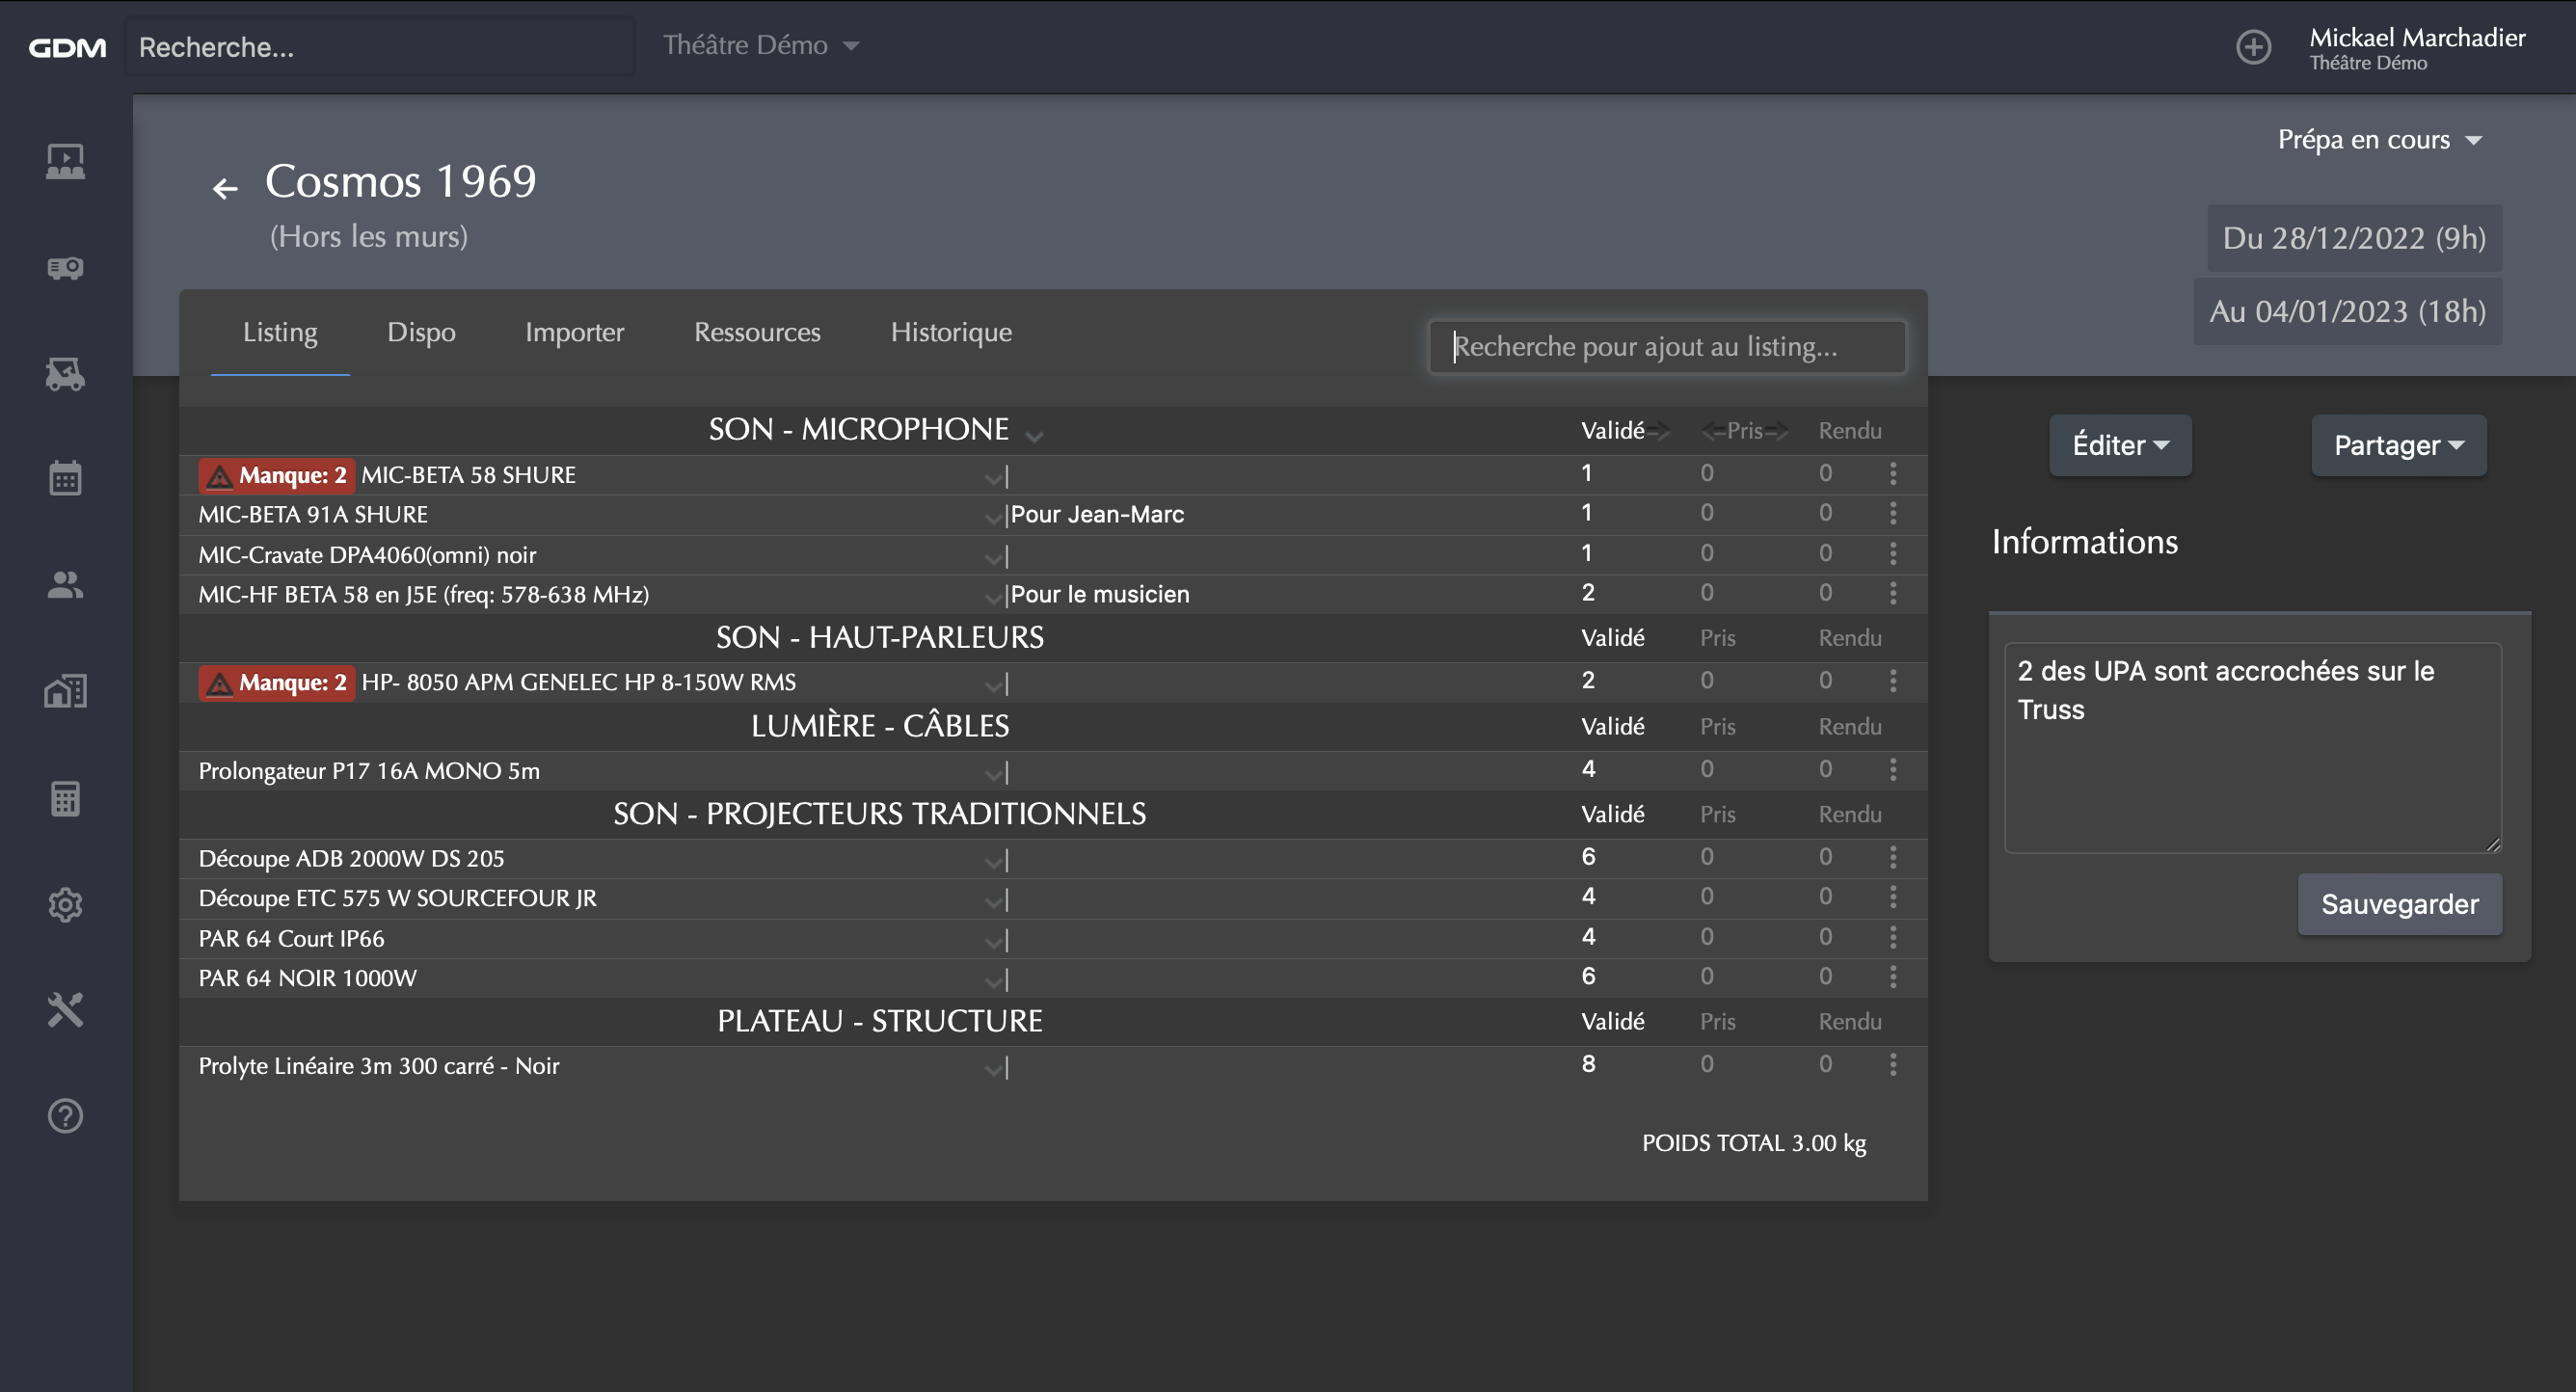Open three-dot menu for MIC-BETA 58 SHURE

pyautogui.click(x=1892, y=474)
